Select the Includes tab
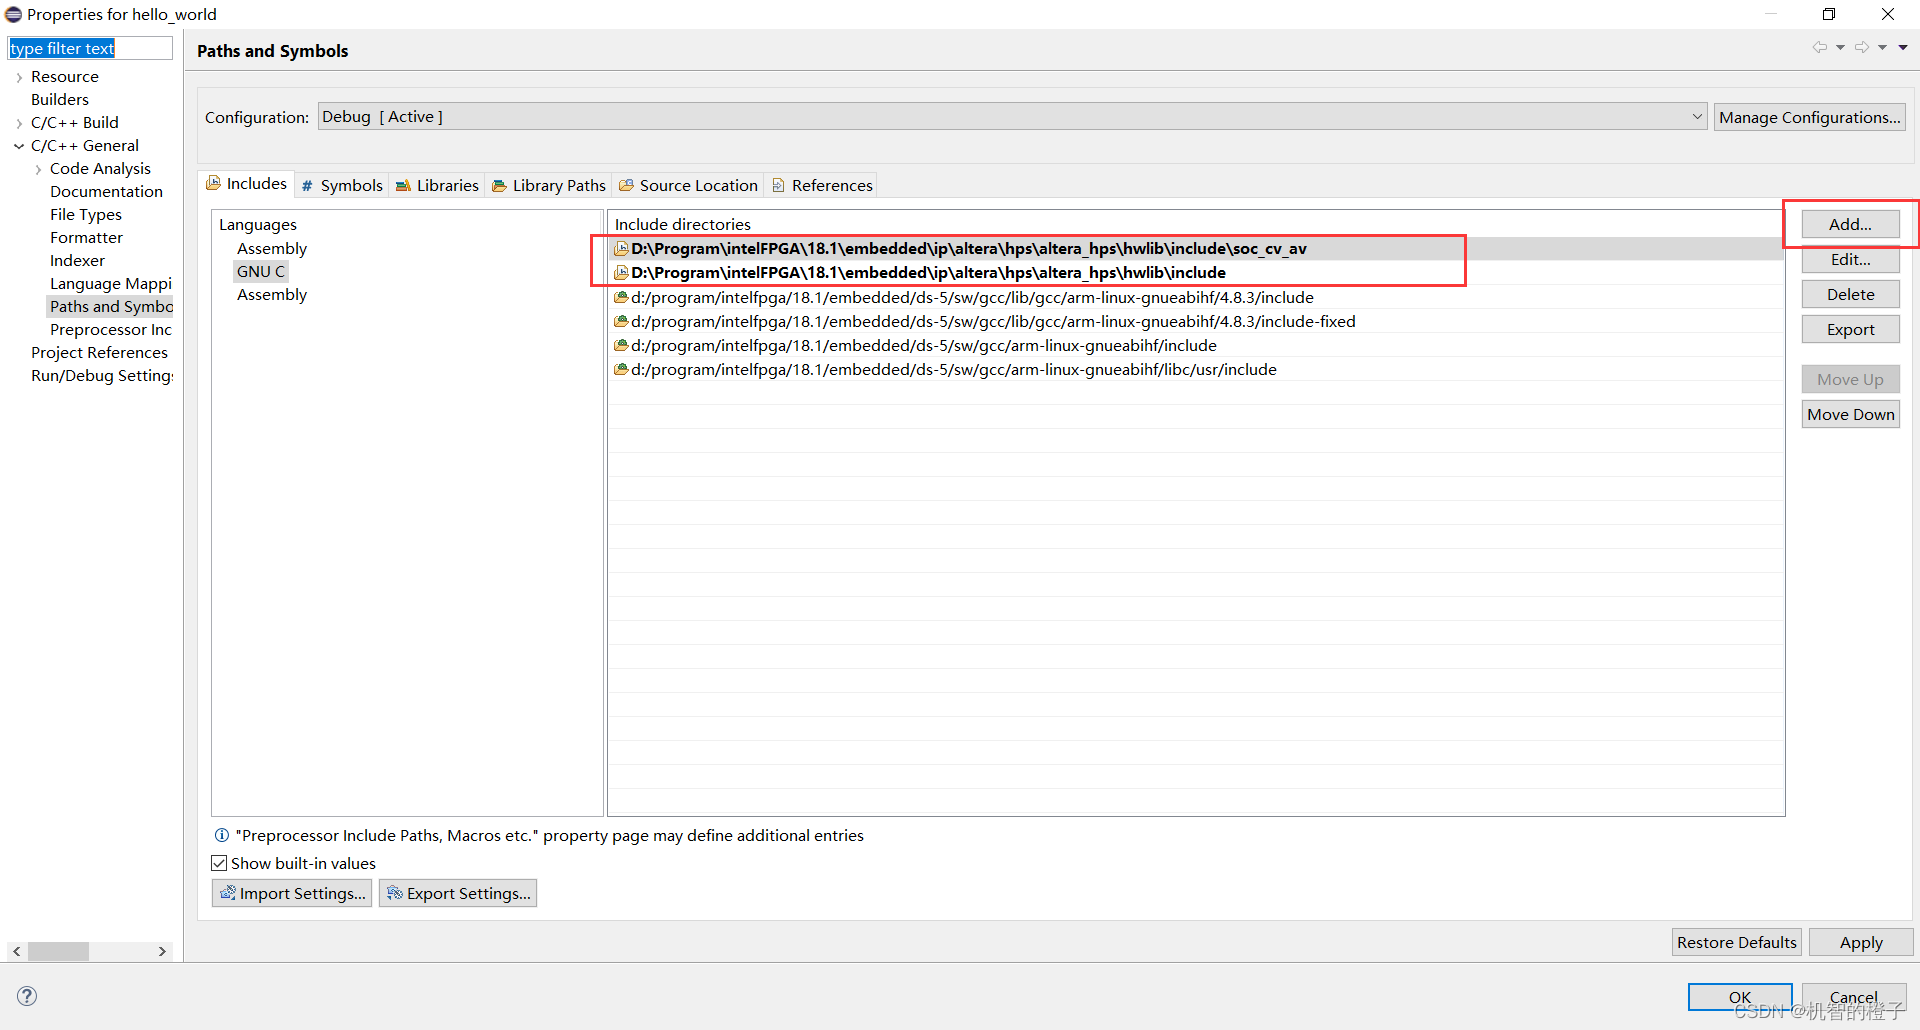The image size is (1920, 1030). tap(247, 184)
